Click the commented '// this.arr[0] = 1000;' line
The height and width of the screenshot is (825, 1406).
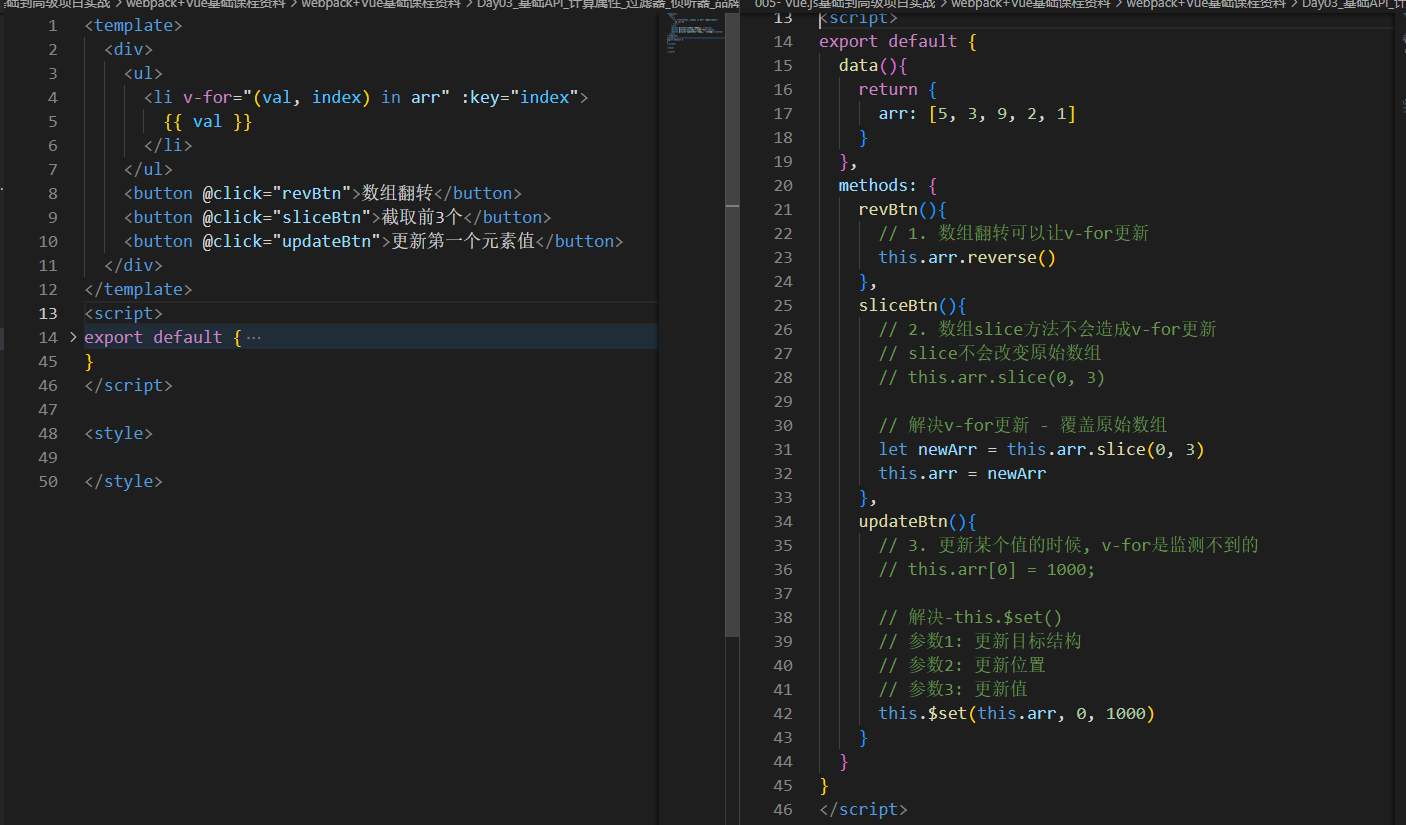point(987,569)
